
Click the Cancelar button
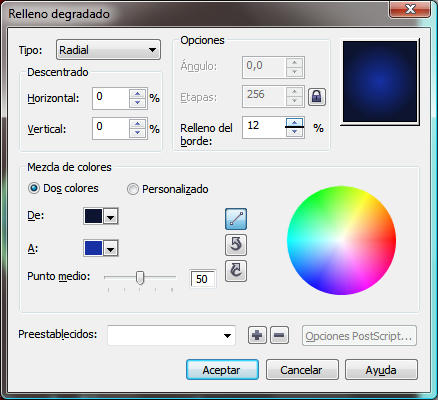coord(302,370)
